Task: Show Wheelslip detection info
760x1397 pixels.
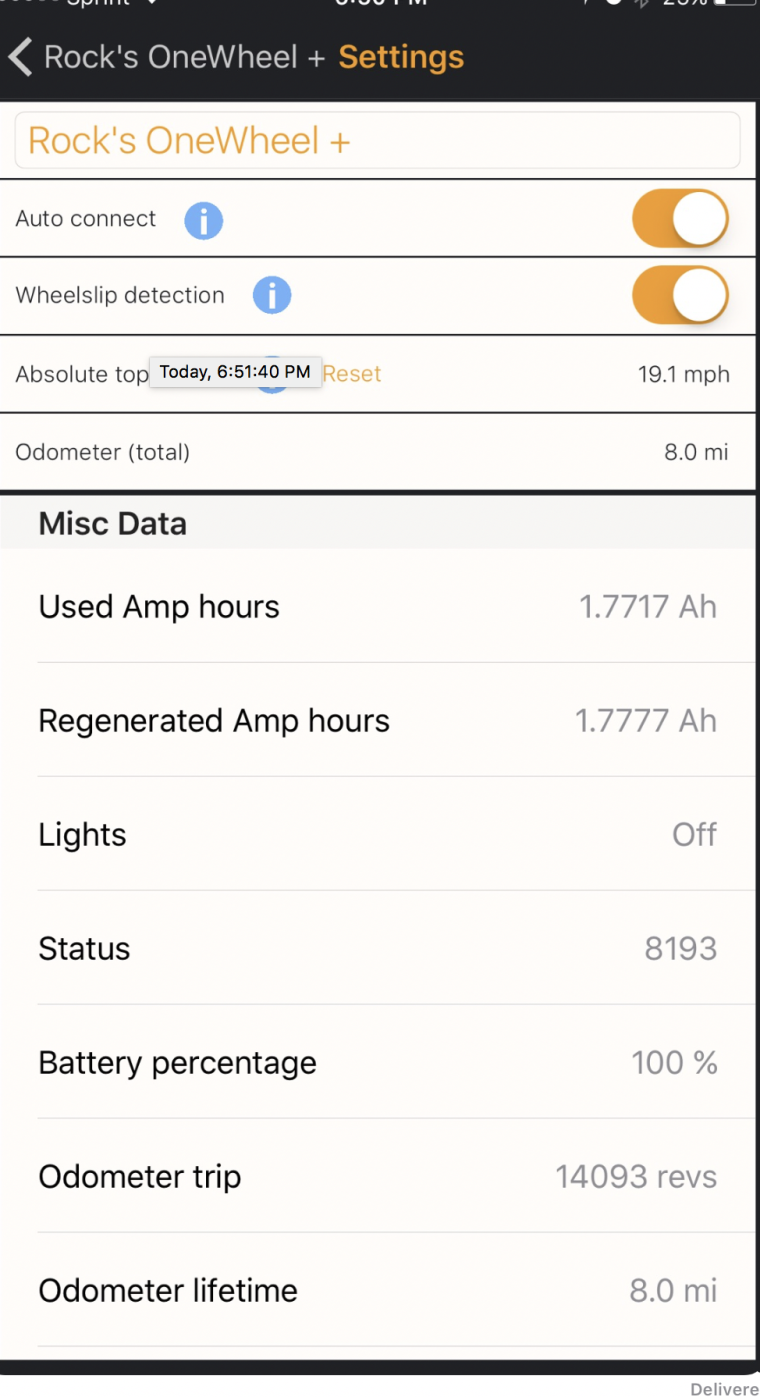Action: point(271,296)
